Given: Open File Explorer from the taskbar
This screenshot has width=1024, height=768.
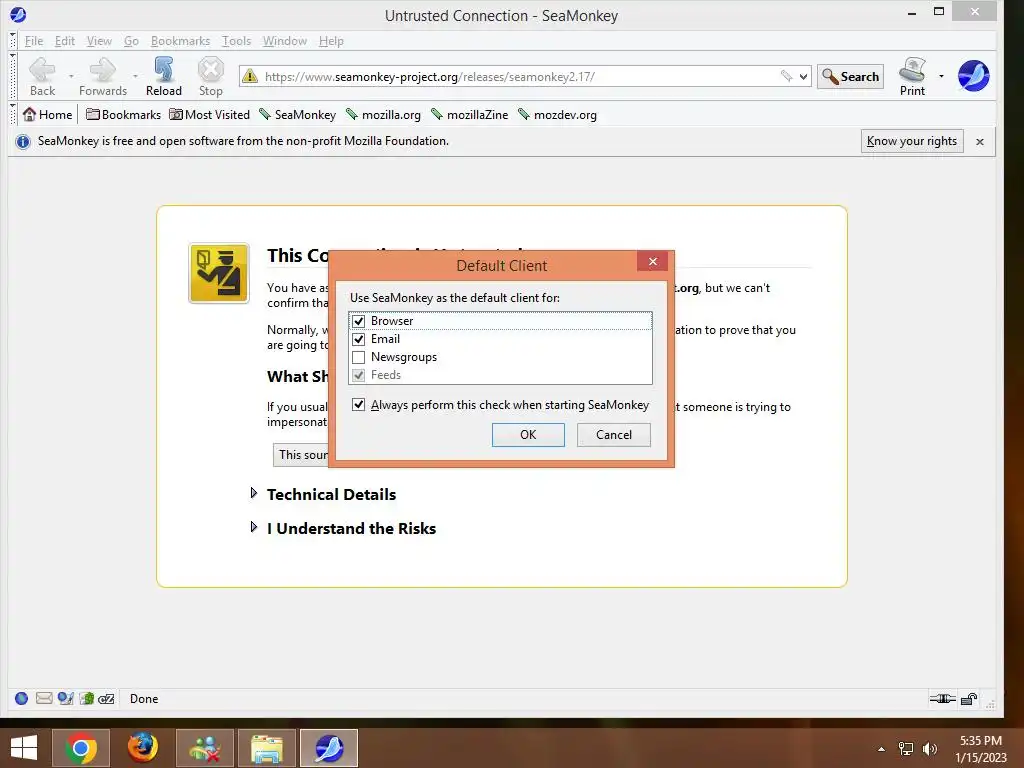Looking at the screenshot, I should click(266, 748).
